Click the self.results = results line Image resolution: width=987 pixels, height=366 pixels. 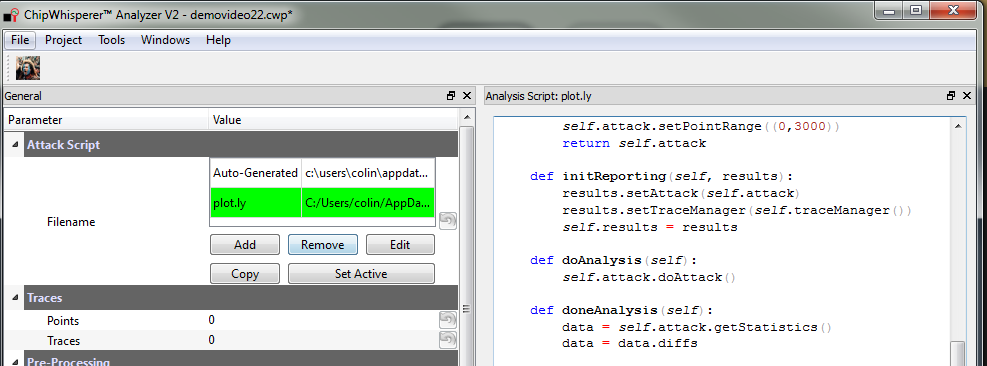650,227
